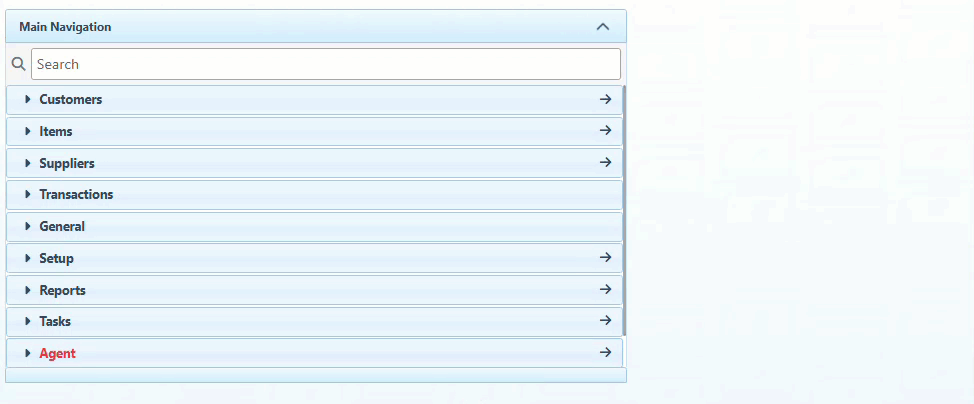Expand the Items disclosure triangle
The height and width of the screenshot is (404, 974).
tap(28, 131)
